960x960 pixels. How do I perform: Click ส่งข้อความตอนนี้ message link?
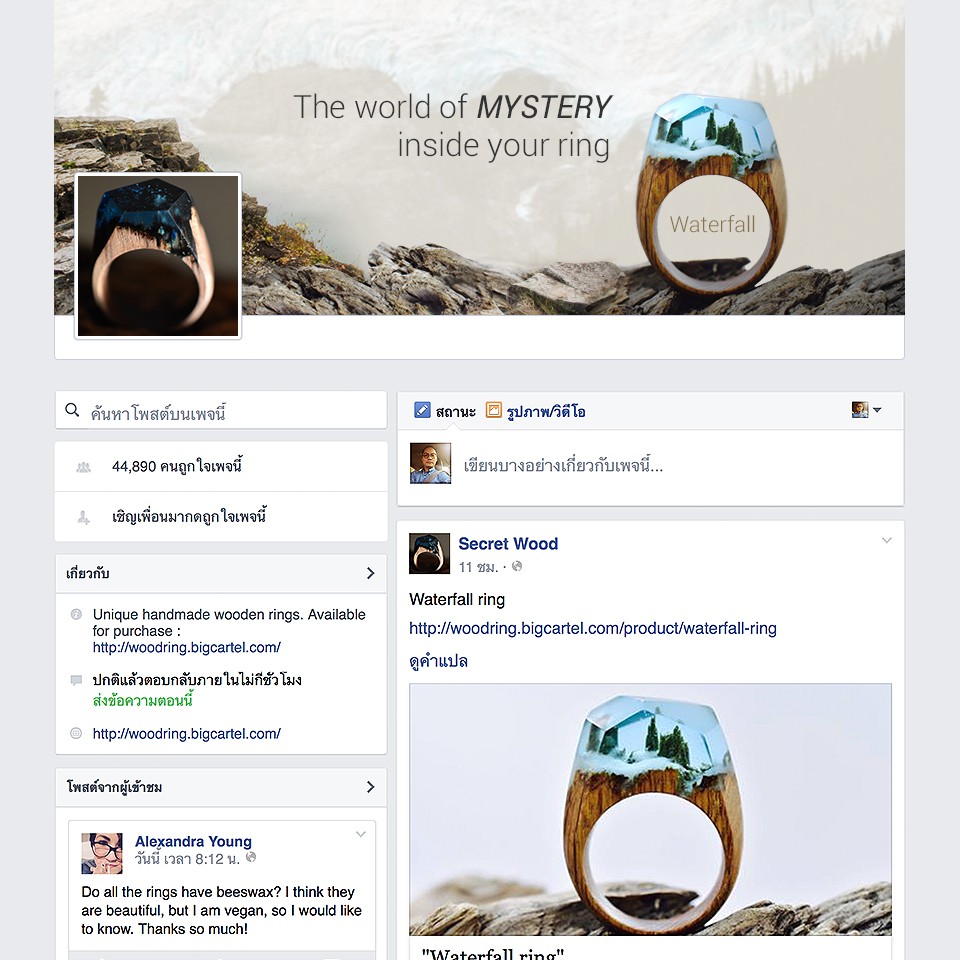coord(143,700)
